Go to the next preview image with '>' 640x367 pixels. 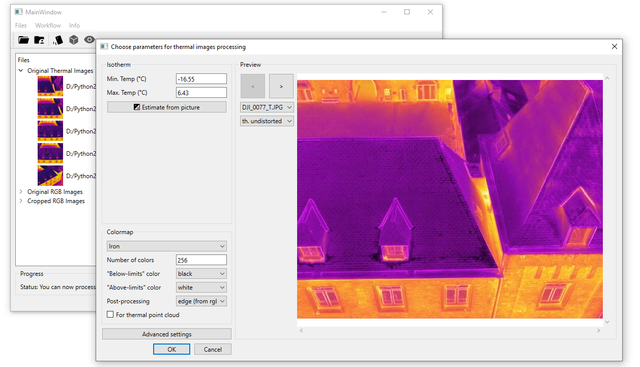(x=281, y=86)
